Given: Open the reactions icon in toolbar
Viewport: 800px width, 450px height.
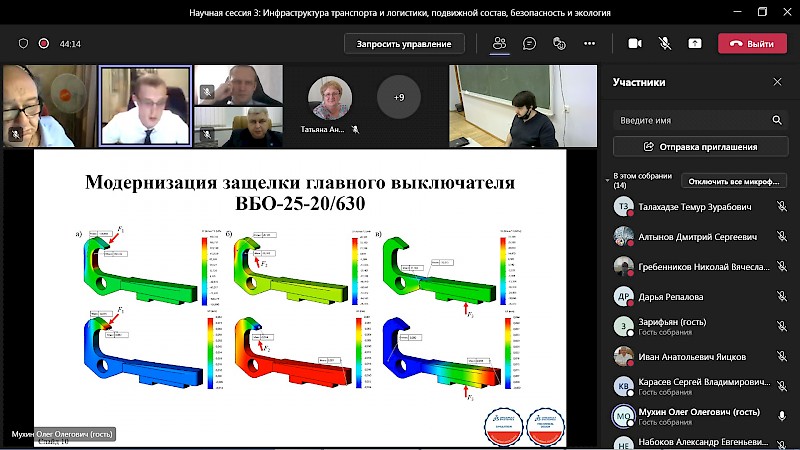Looking at the screenshot, I should pos(560,44).
